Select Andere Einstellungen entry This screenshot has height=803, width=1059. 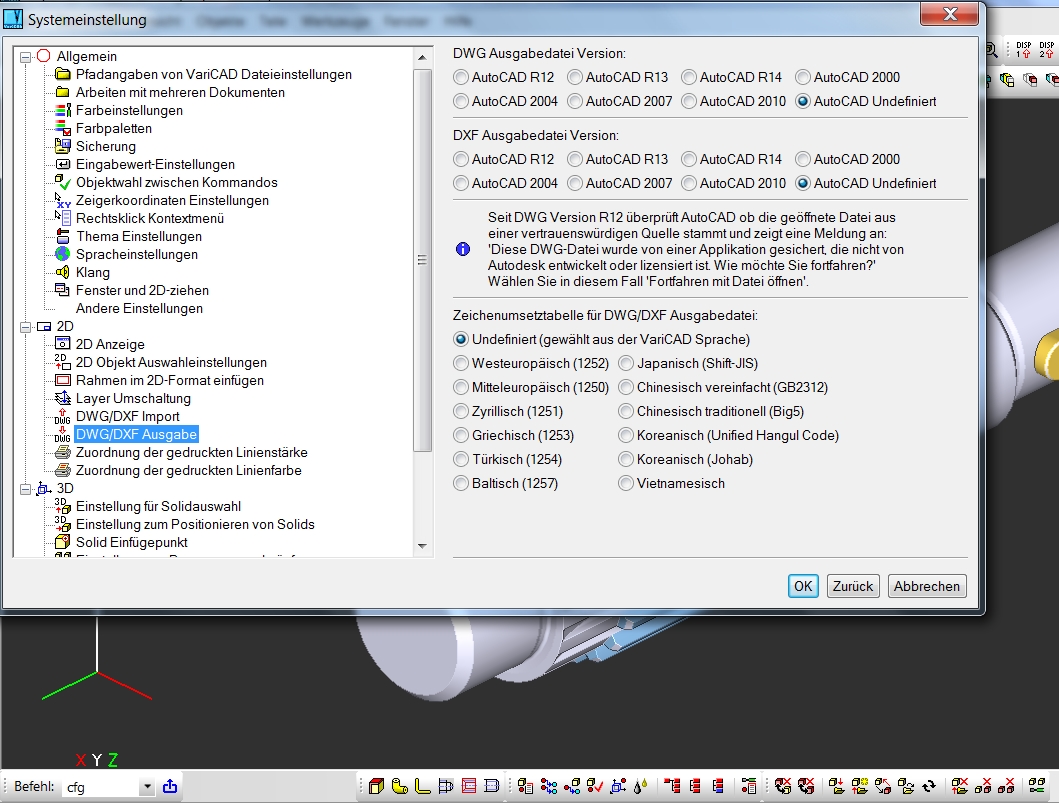click(x=139, y=309)
